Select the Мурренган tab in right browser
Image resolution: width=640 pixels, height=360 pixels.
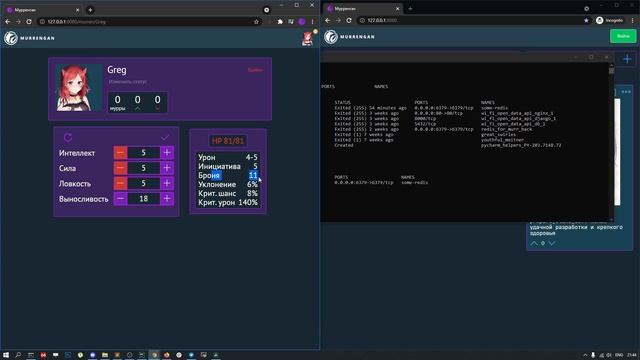[362, 9]
